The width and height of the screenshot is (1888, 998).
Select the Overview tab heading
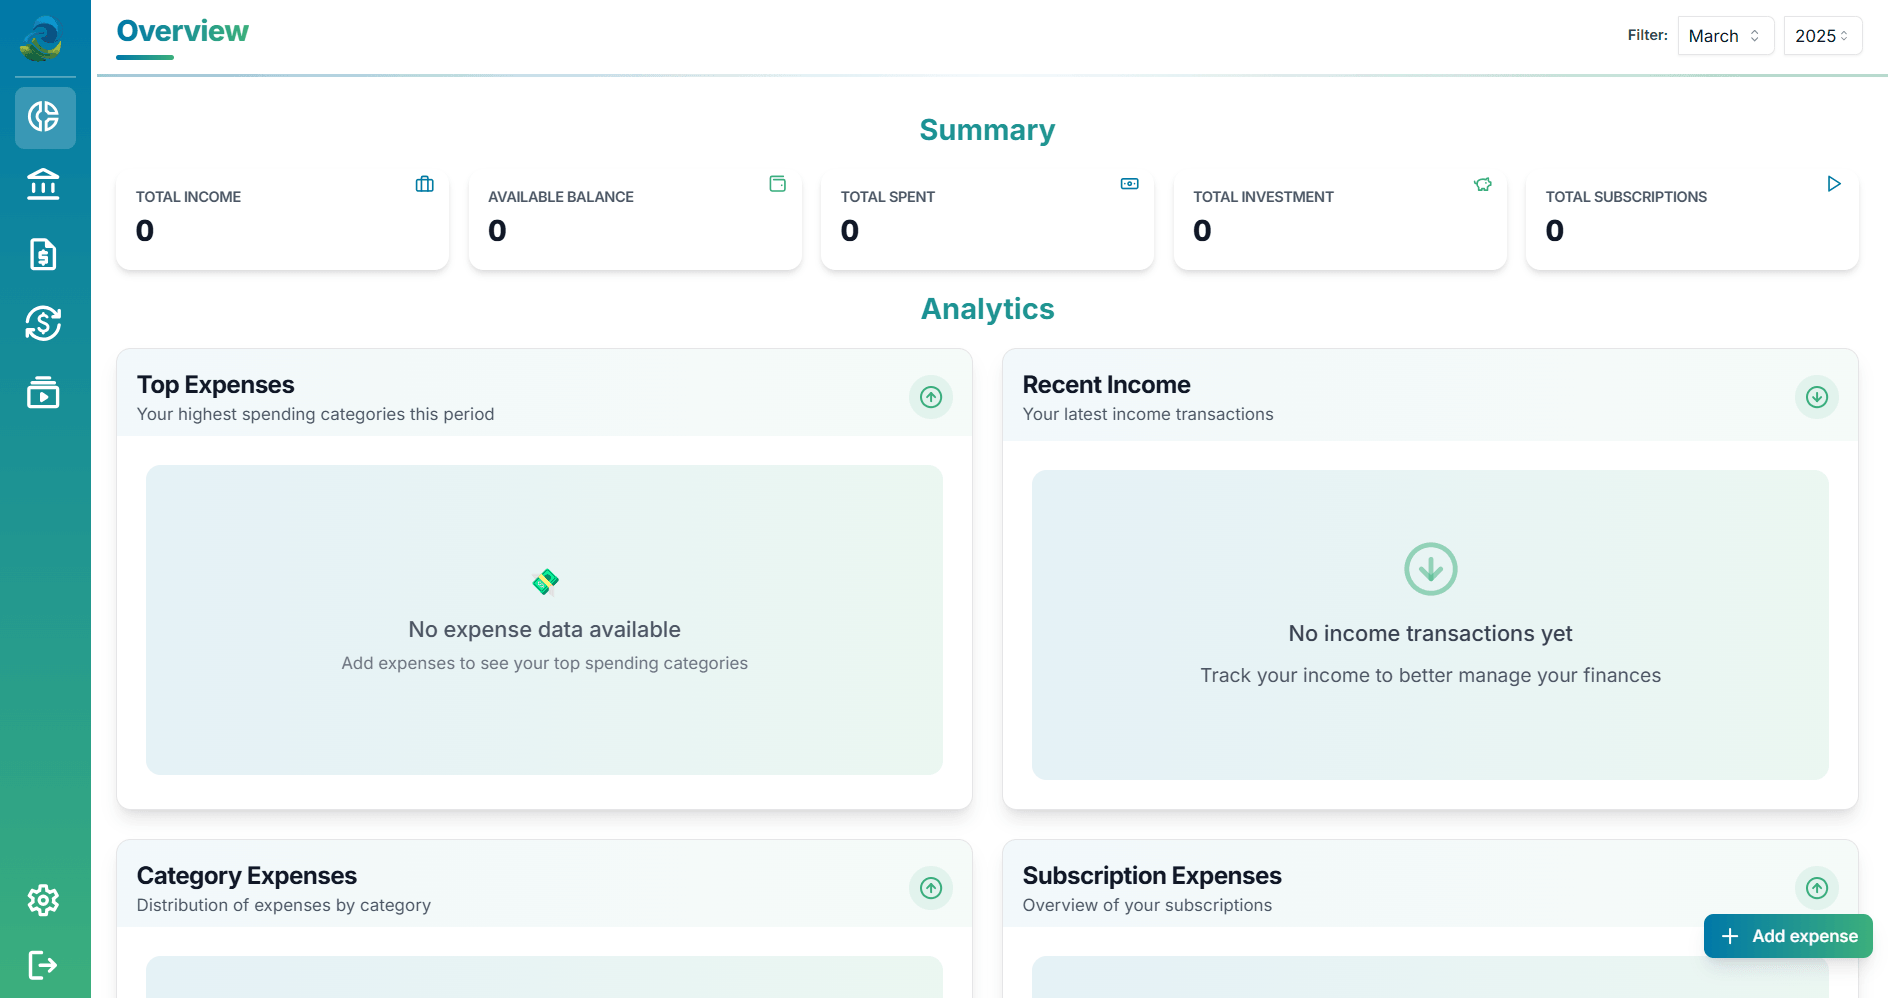click(x=182, y=32)
